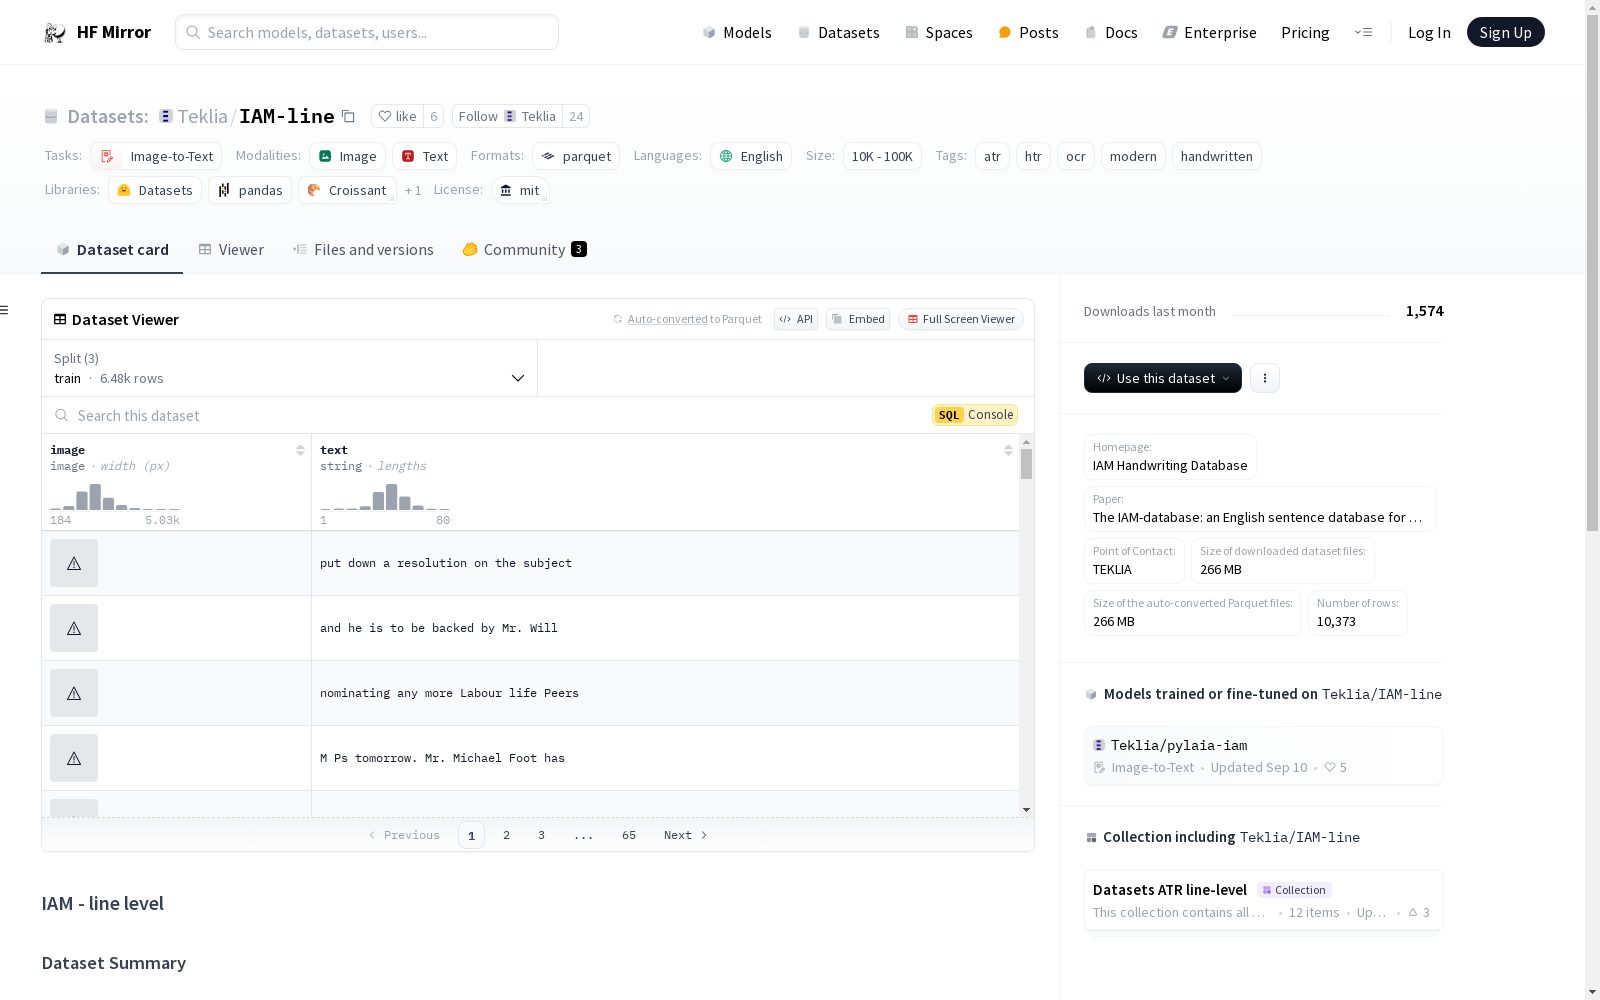Select the Image modality tag
The image size is (1600, 1000).
pos(347,156)
